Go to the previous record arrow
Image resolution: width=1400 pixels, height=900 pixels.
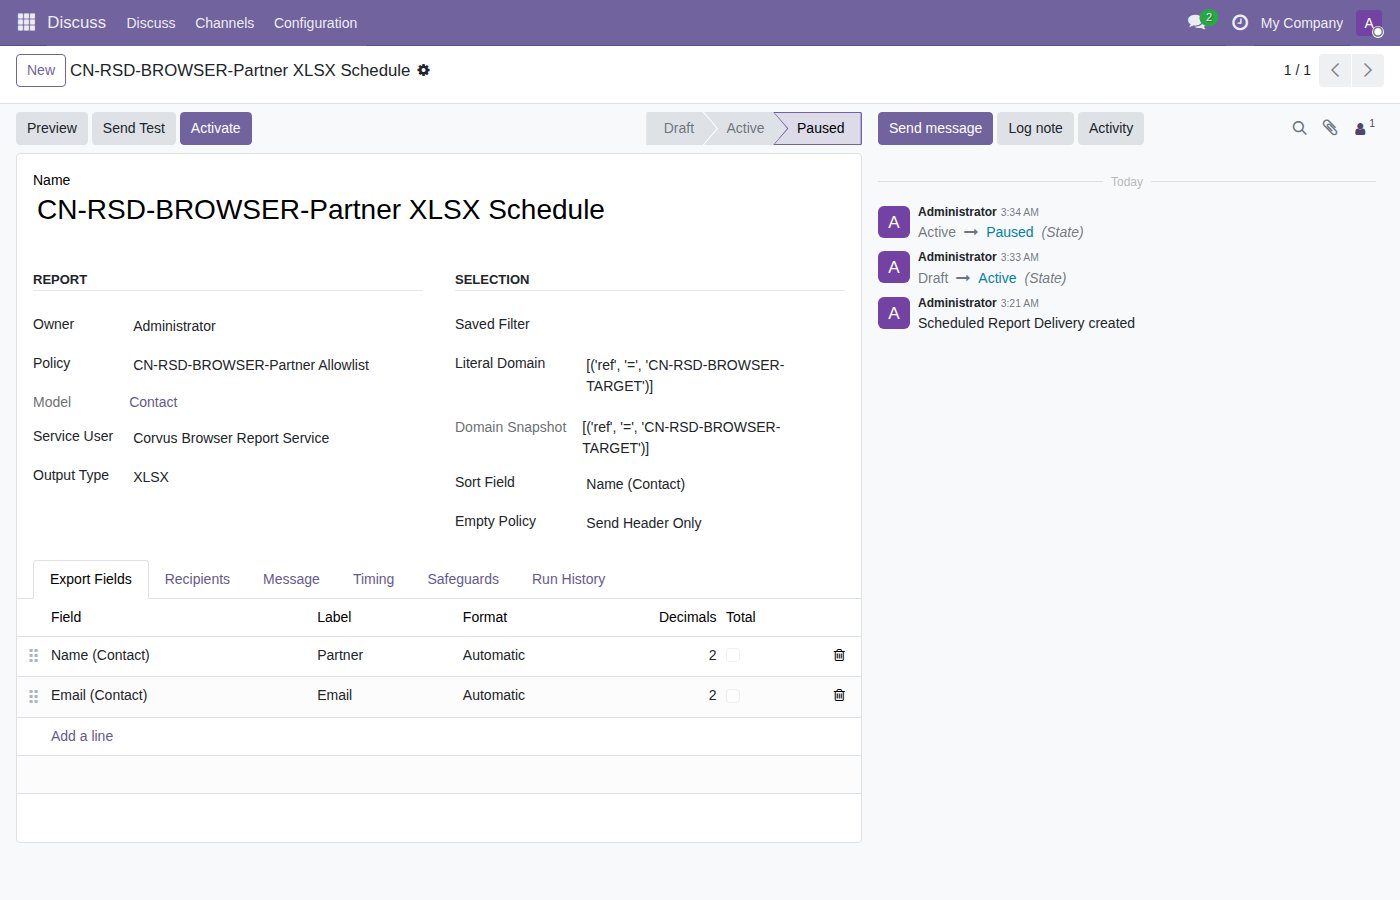tap(1335, 70)
